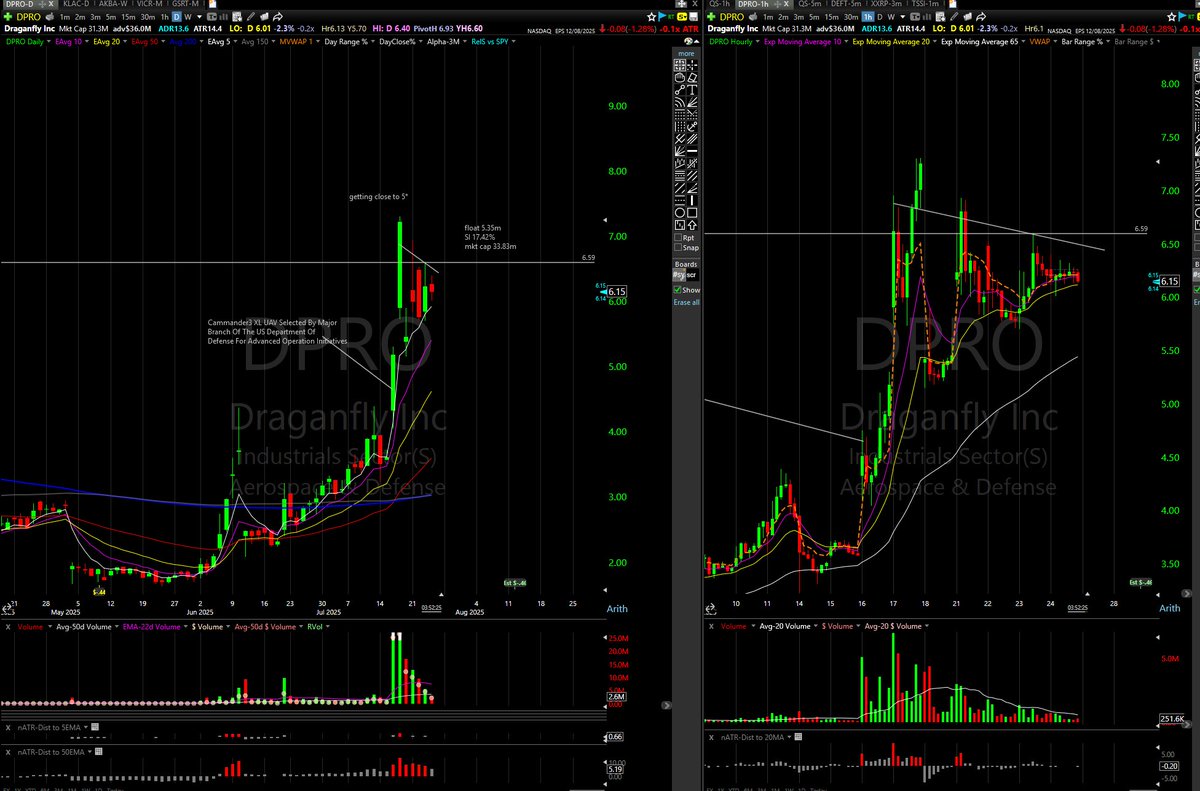1200x791 pixels.
Task: Switch to the AKBA-W tab
Action: pyautogui.click(x=113, y=5)
